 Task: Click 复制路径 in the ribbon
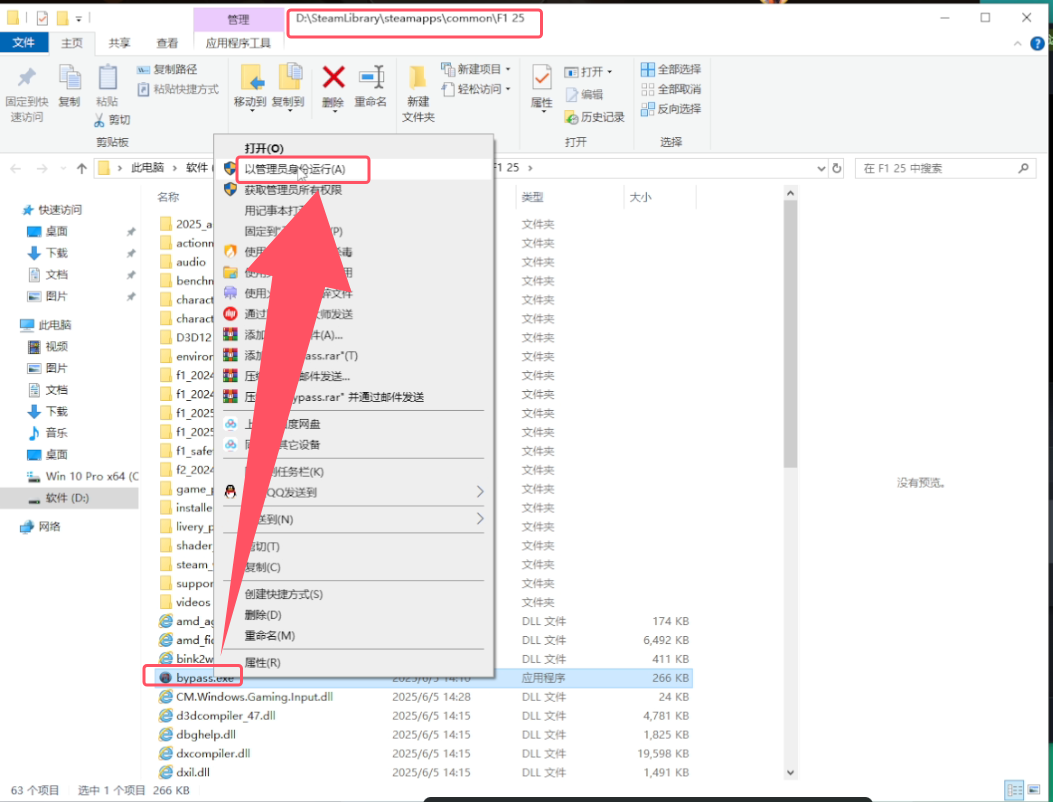tap(167, 69)
